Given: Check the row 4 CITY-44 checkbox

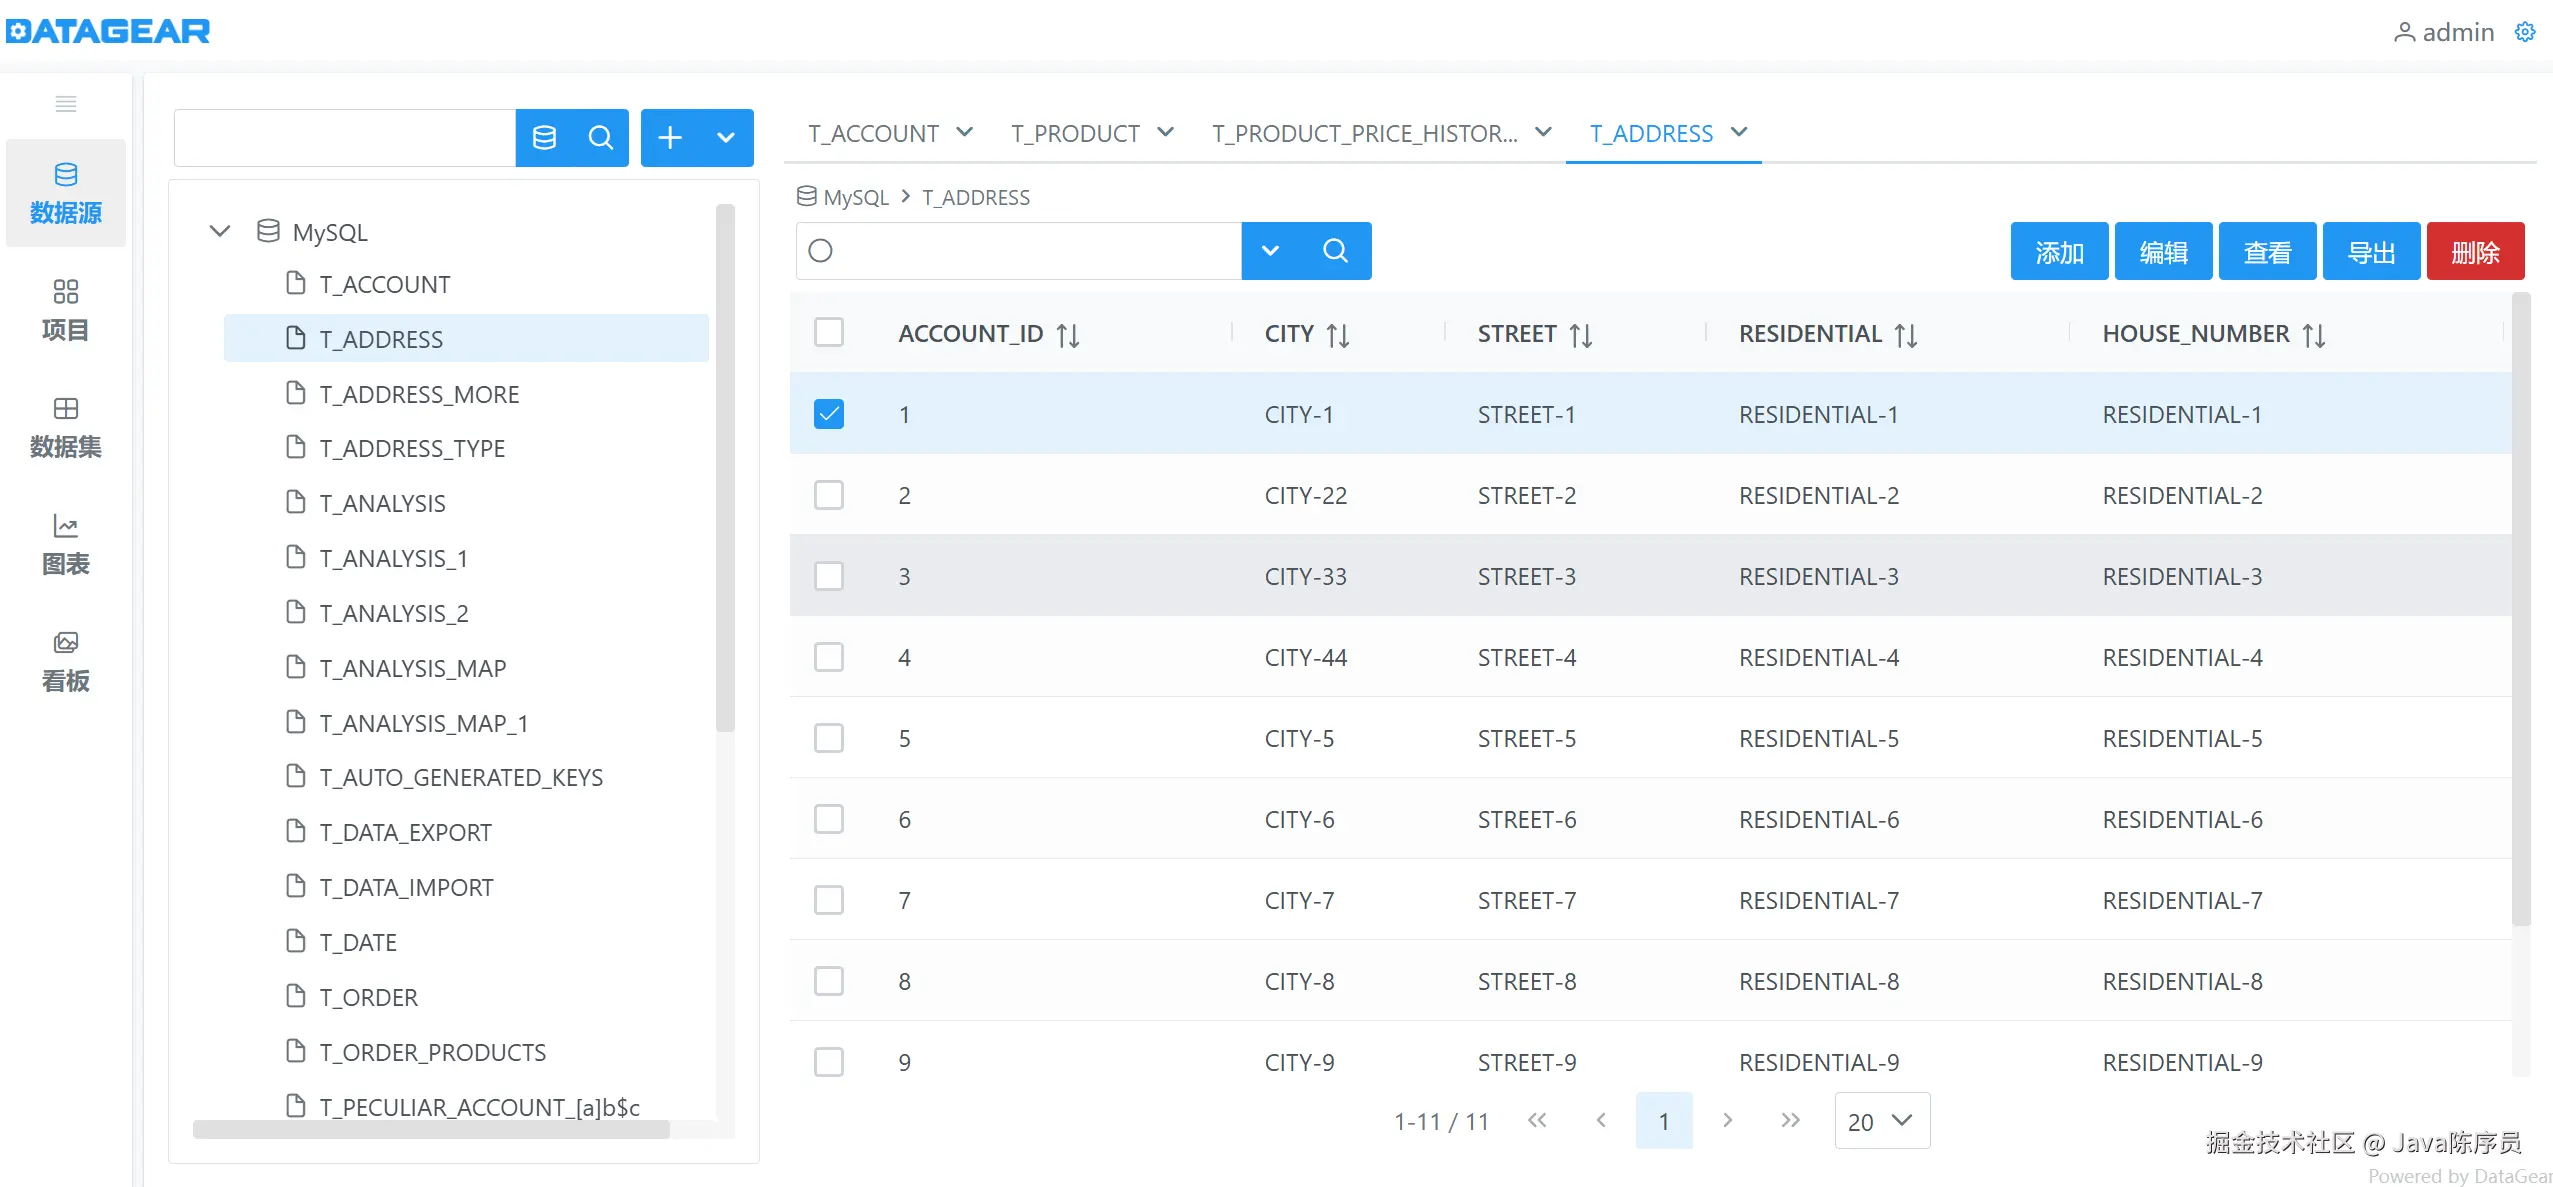Looking at the screenshot, I should [829, 656].
